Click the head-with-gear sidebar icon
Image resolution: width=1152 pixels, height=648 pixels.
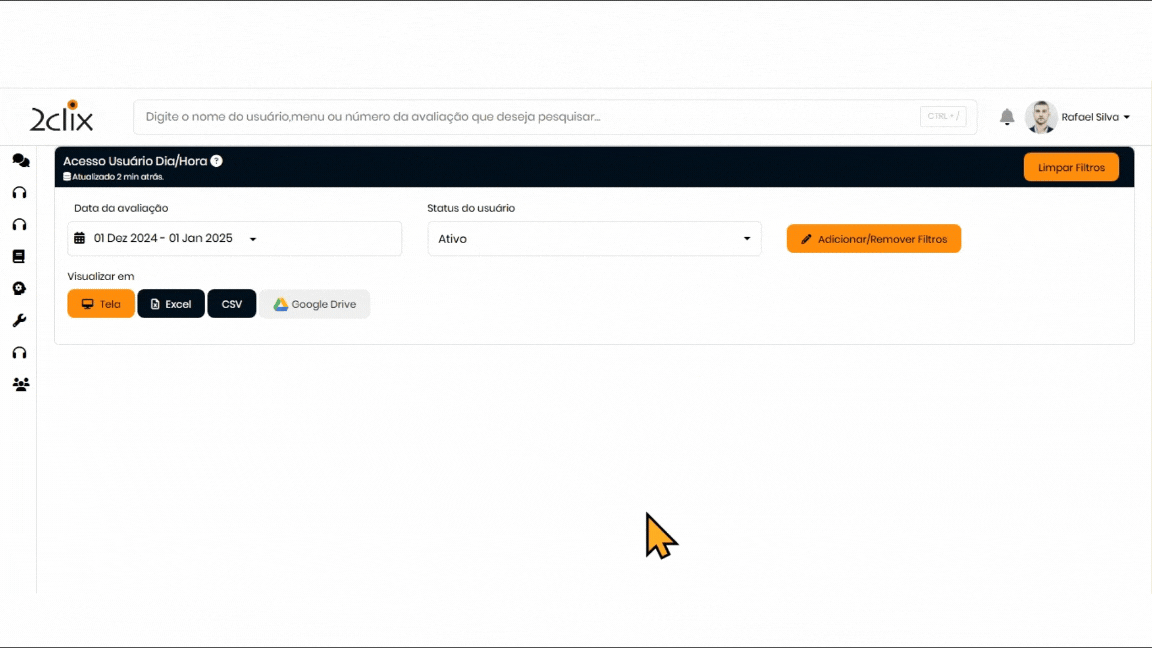pyautogui.click(x=19, y=288)
